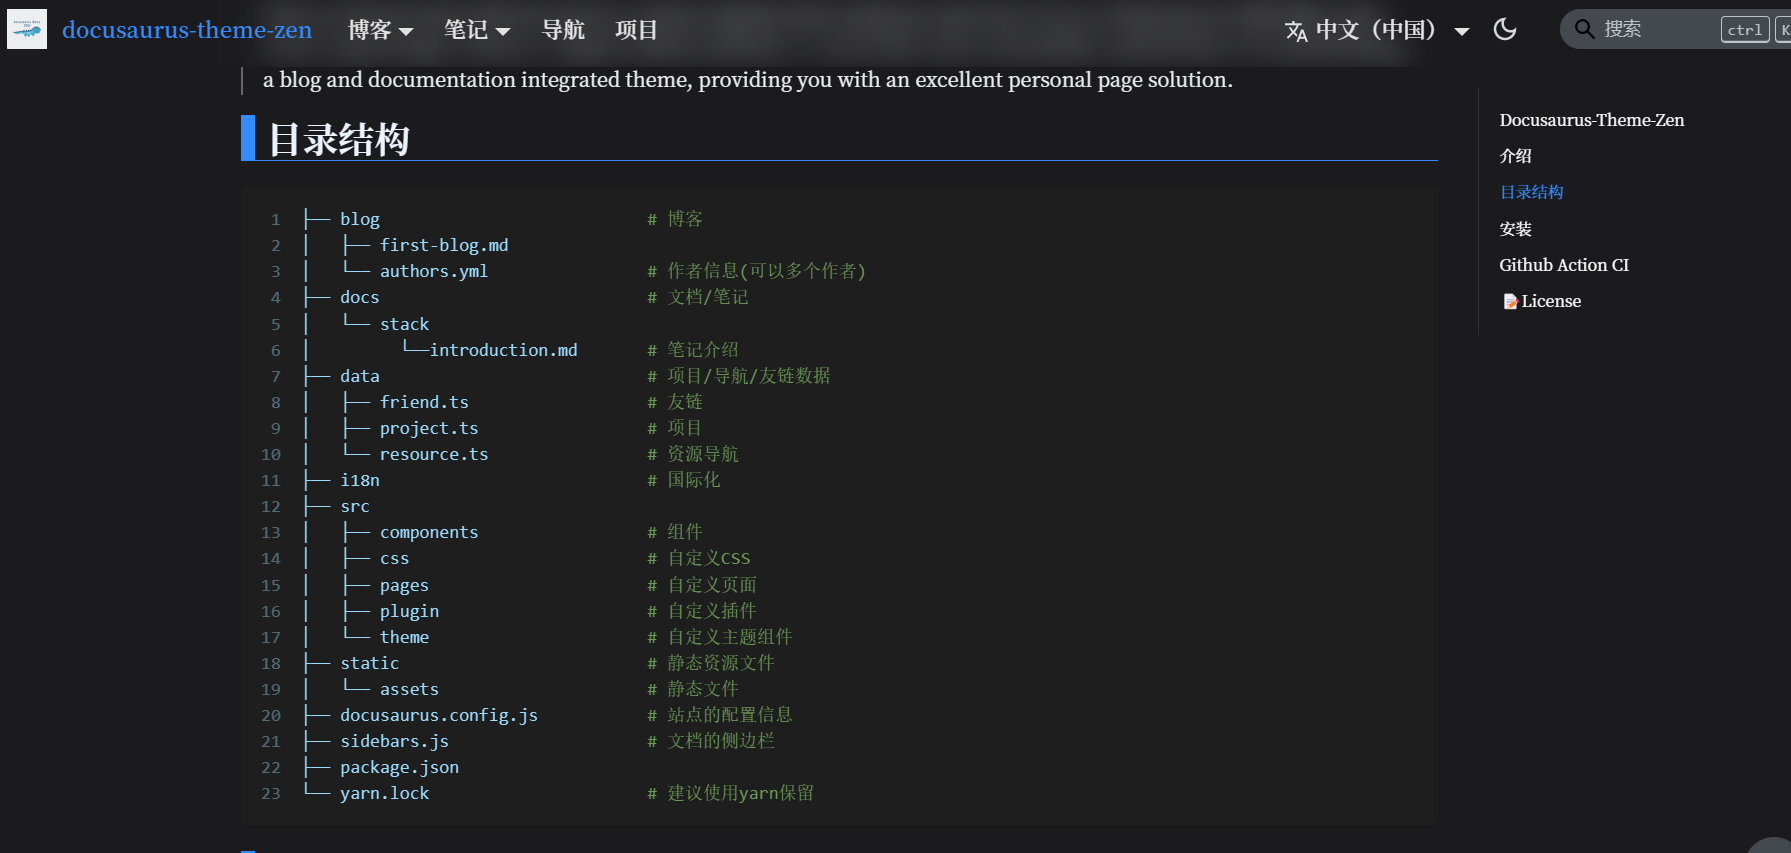Click project.ts in directory tree
1791x853 pixels.
(429, 428)
